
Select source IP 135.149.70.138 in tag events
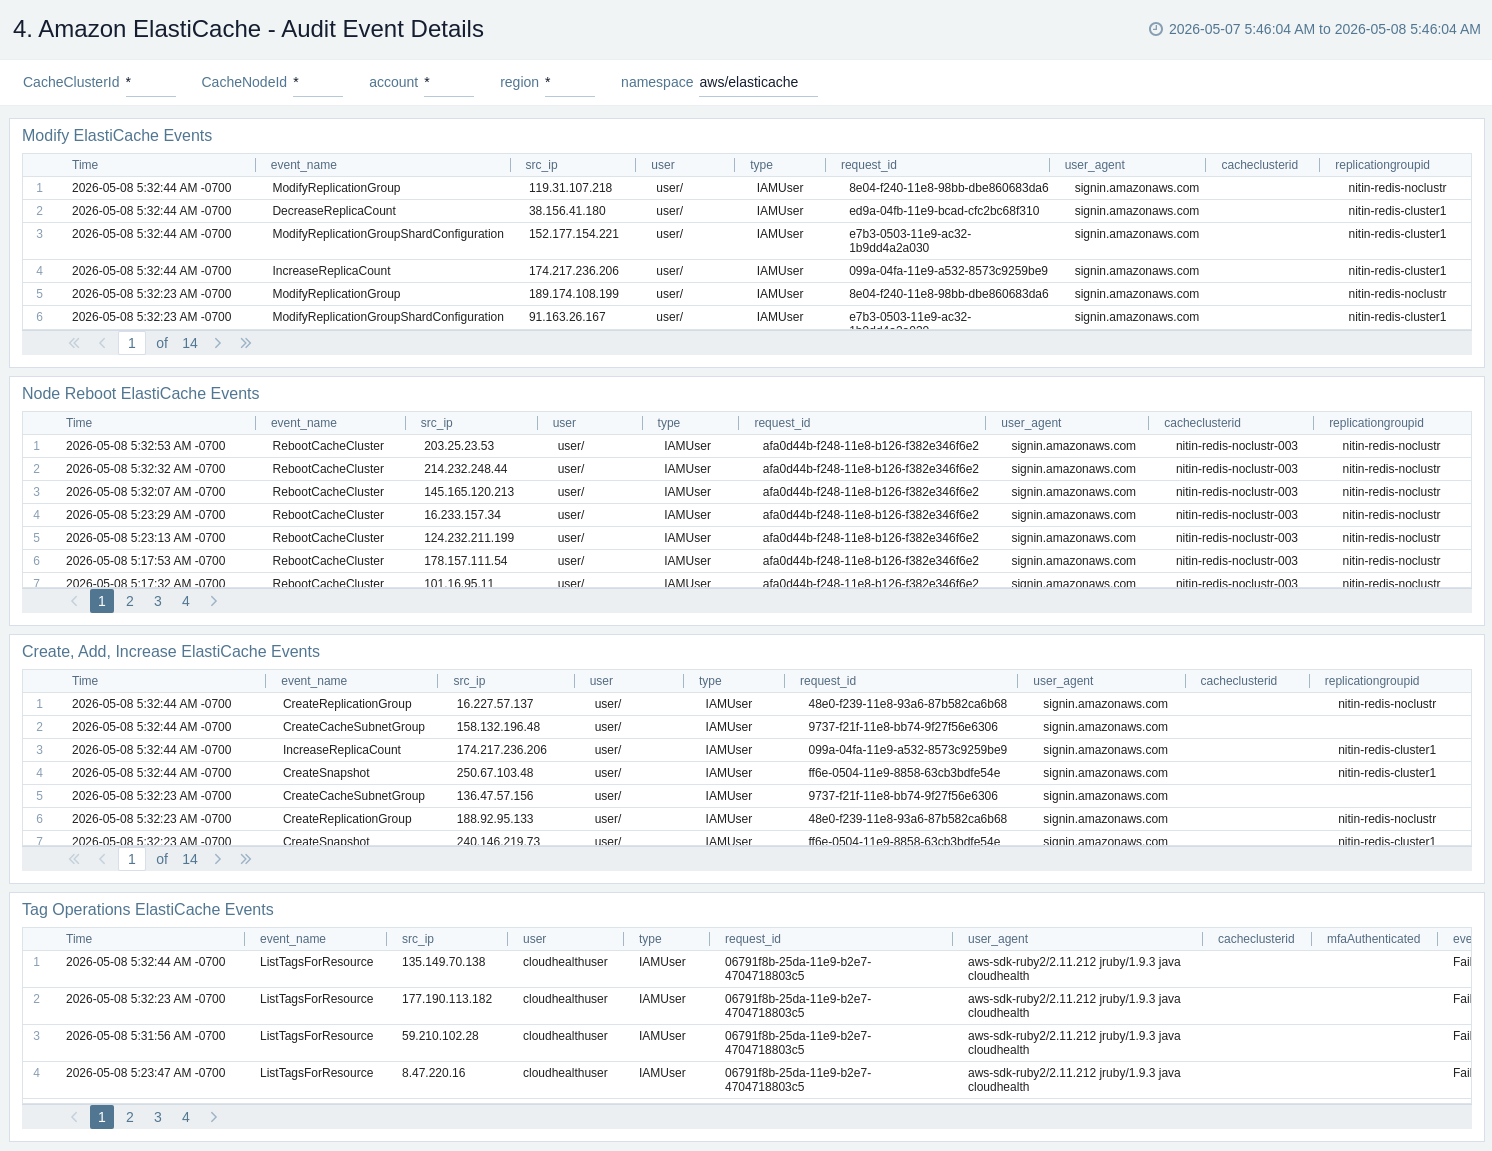pyautogui.click(x=443, y=962)
